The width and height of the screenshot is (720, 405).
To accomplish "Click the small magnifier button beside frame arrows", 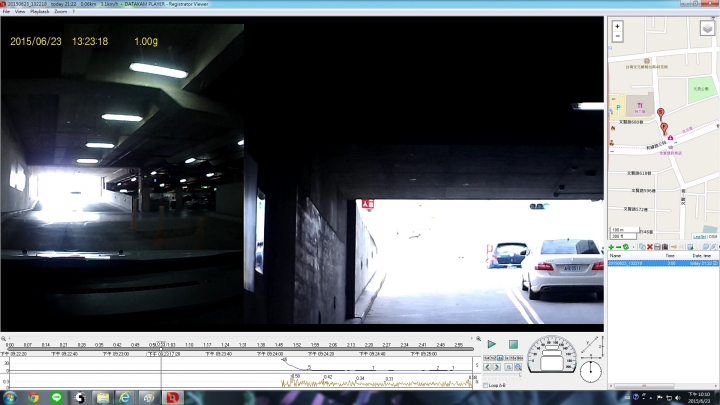I will click(x=508, y=367).
